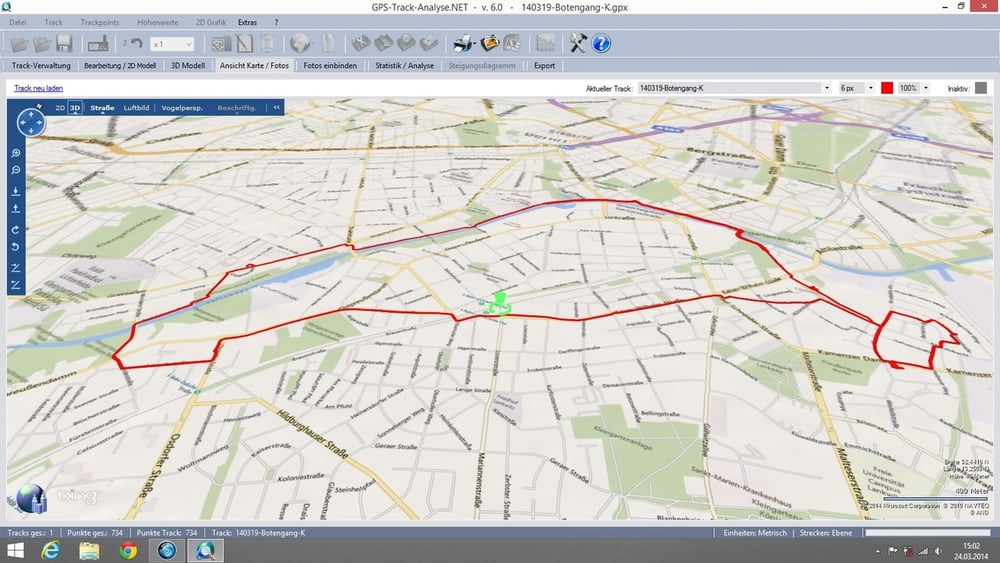The height and width of the screenshot is (563, 1000).
Task: Switch to Export tab
Action: pyautogui.click(x=544, y=65)
